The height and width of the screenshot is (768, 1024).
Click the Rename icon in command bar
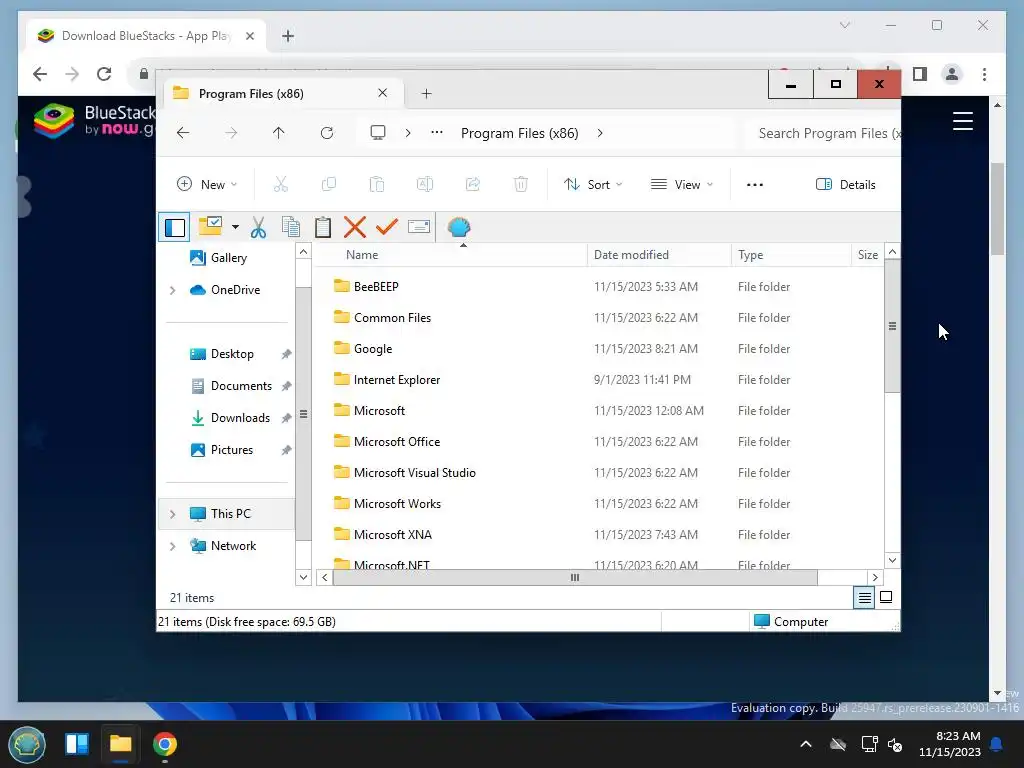coord(424,185)
